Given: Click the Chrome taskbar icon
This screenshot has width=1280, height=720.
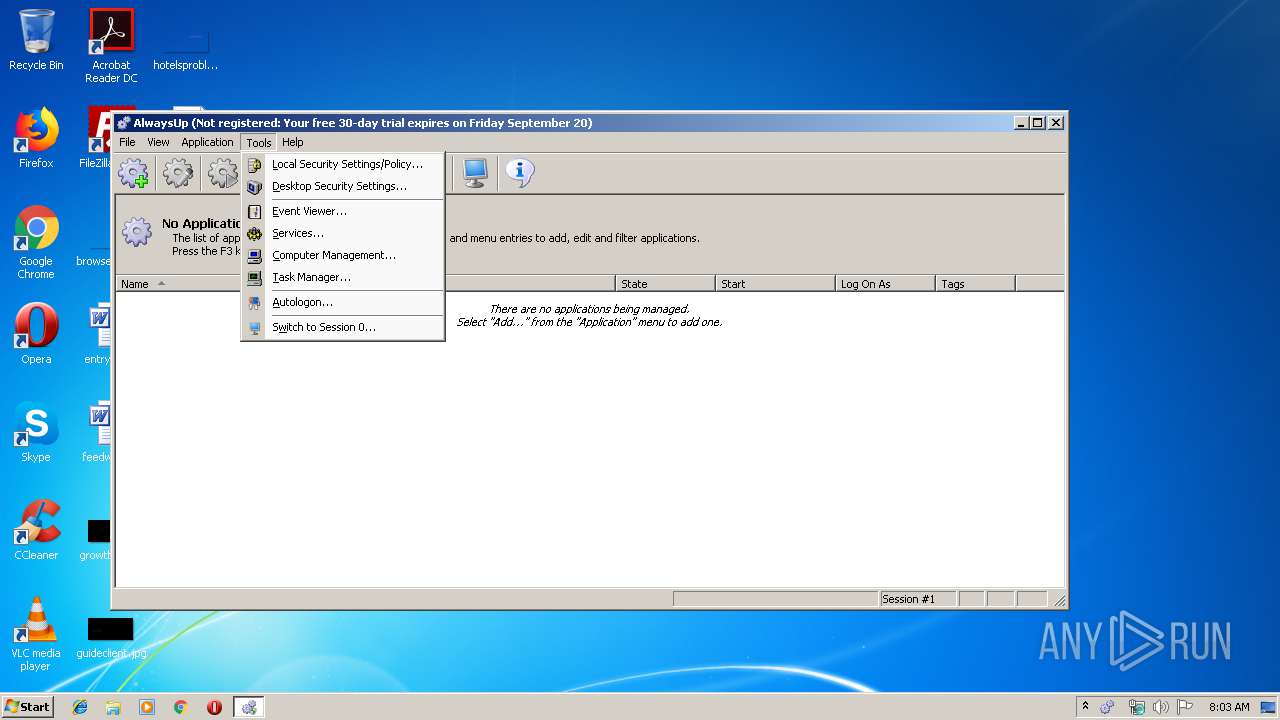Looking at the screenshot, I should tap(181, 707).
